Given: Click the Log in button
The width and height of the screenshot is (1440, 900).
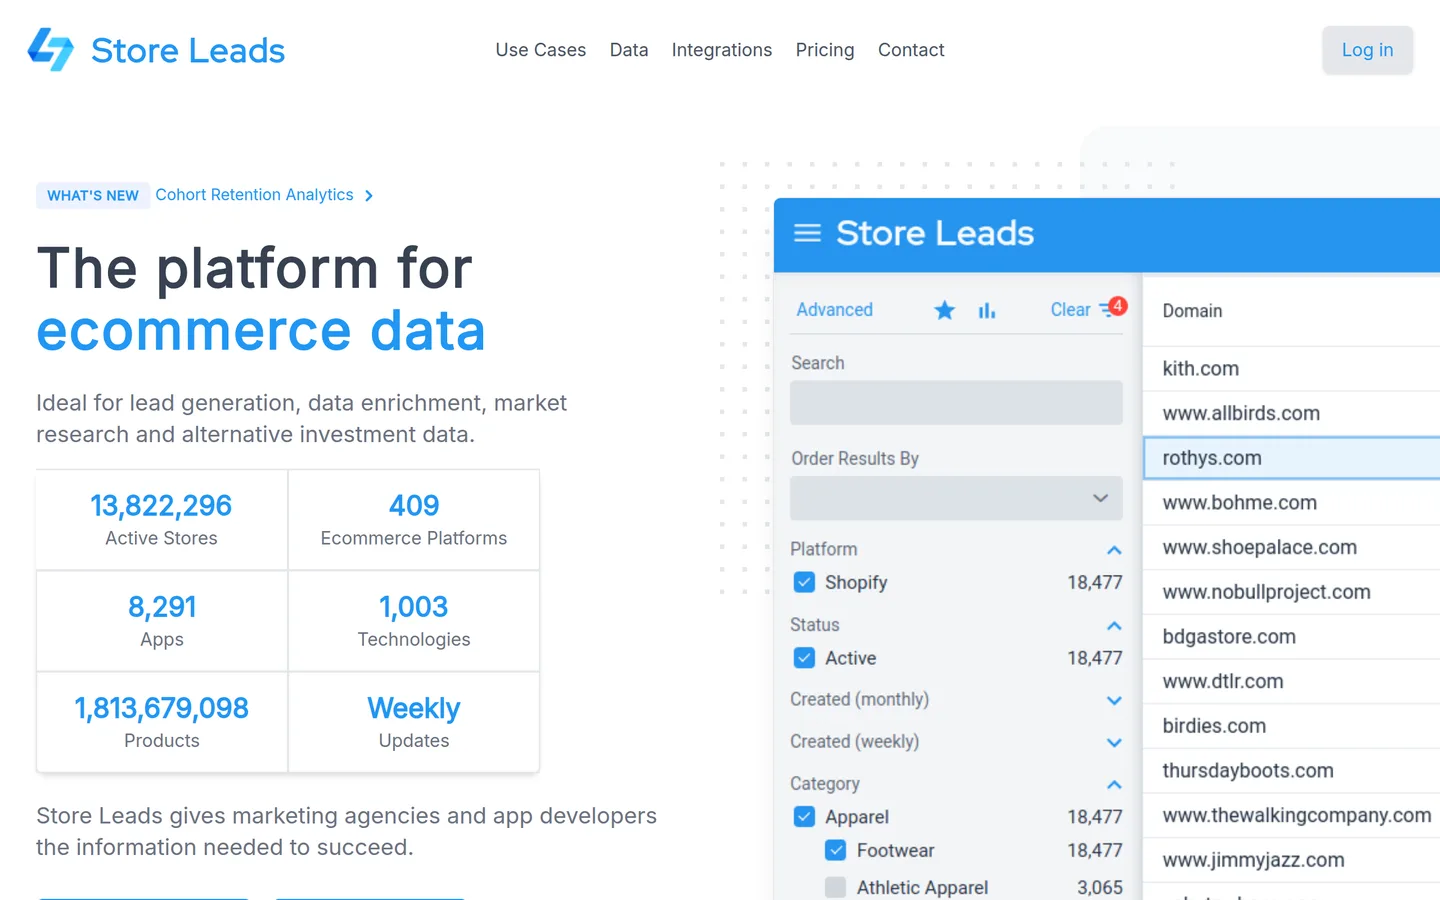Looking at the screenshot, I should point(1367,50).
